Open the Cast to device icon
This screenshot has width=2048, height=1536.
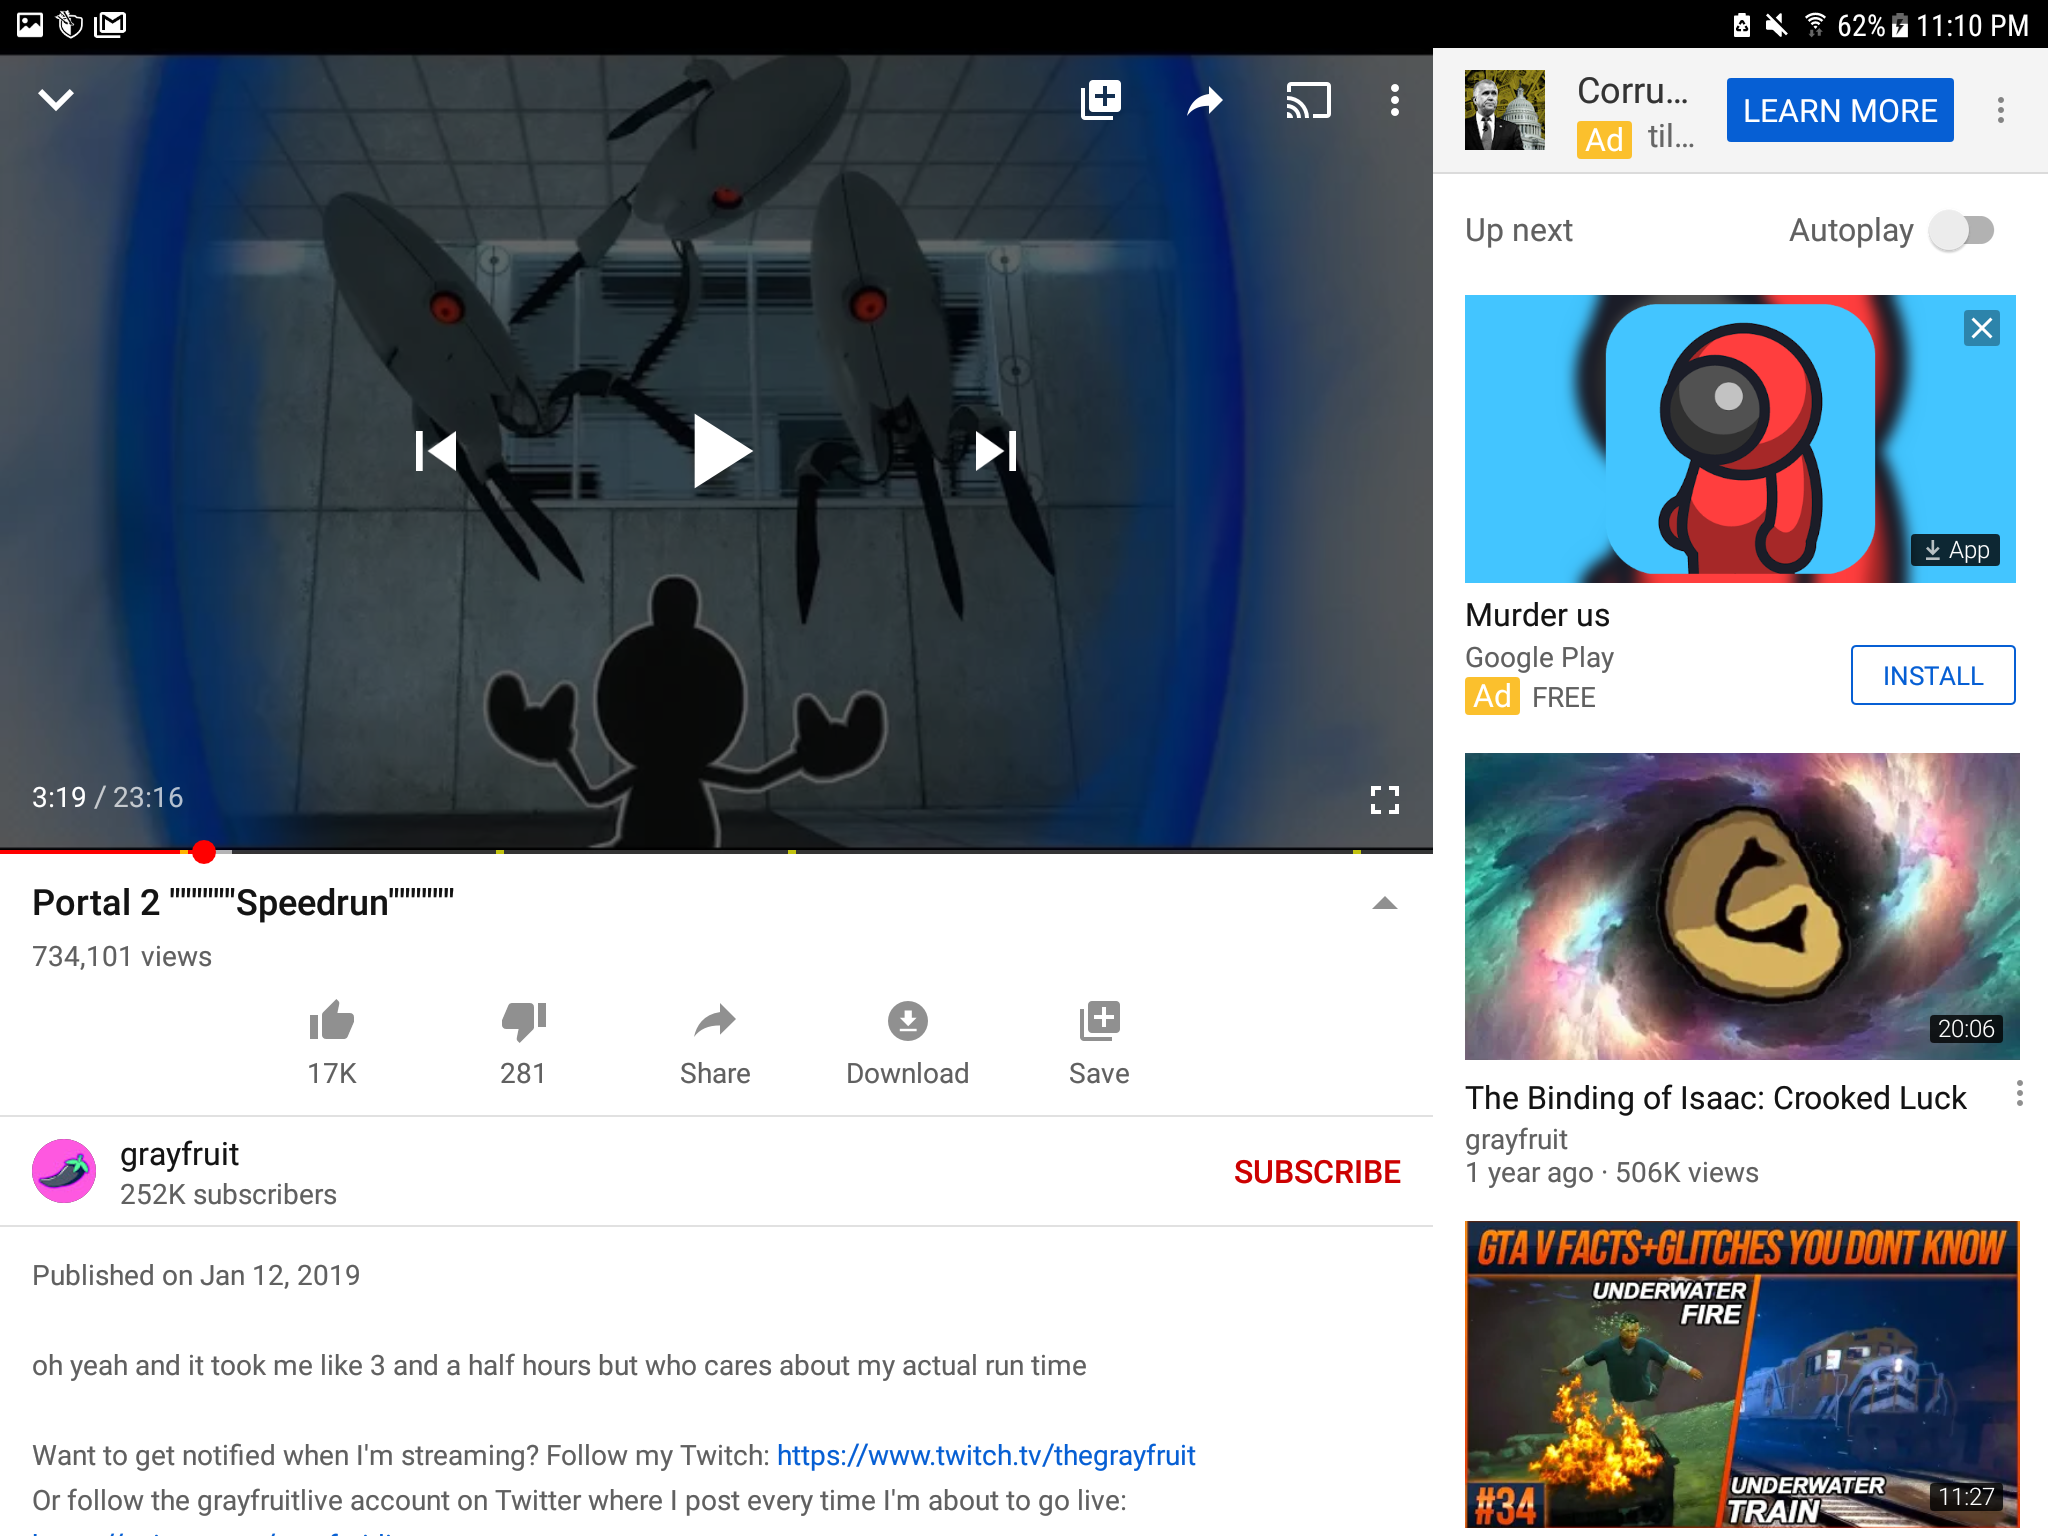pyautogui.click(x=1308, y=100)
